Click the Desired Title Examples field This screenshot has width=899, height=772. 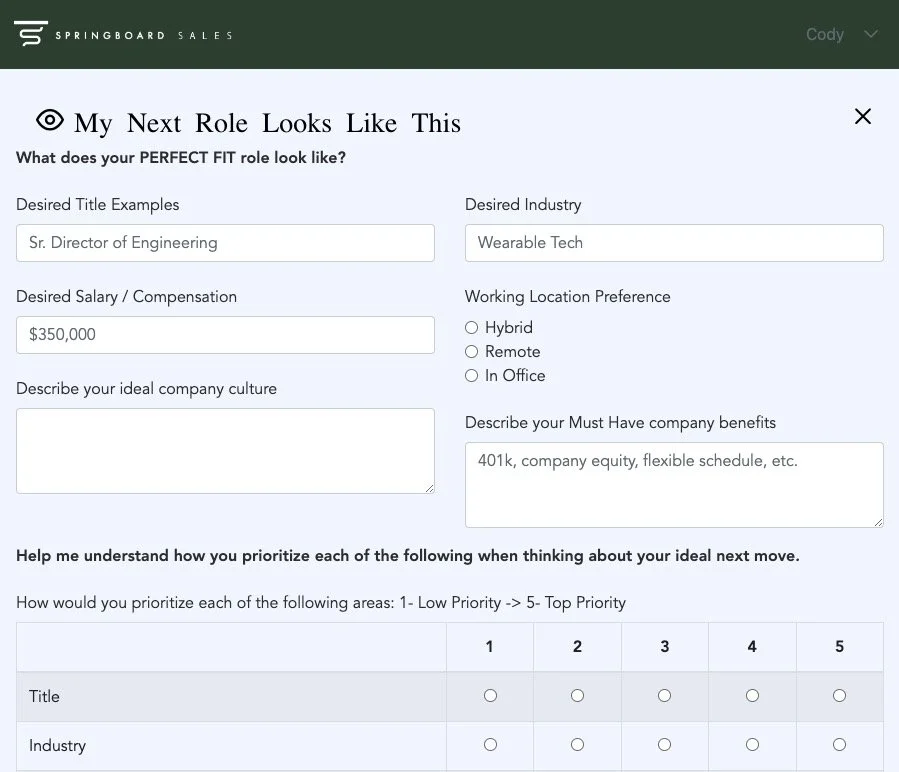pos(225,243)
